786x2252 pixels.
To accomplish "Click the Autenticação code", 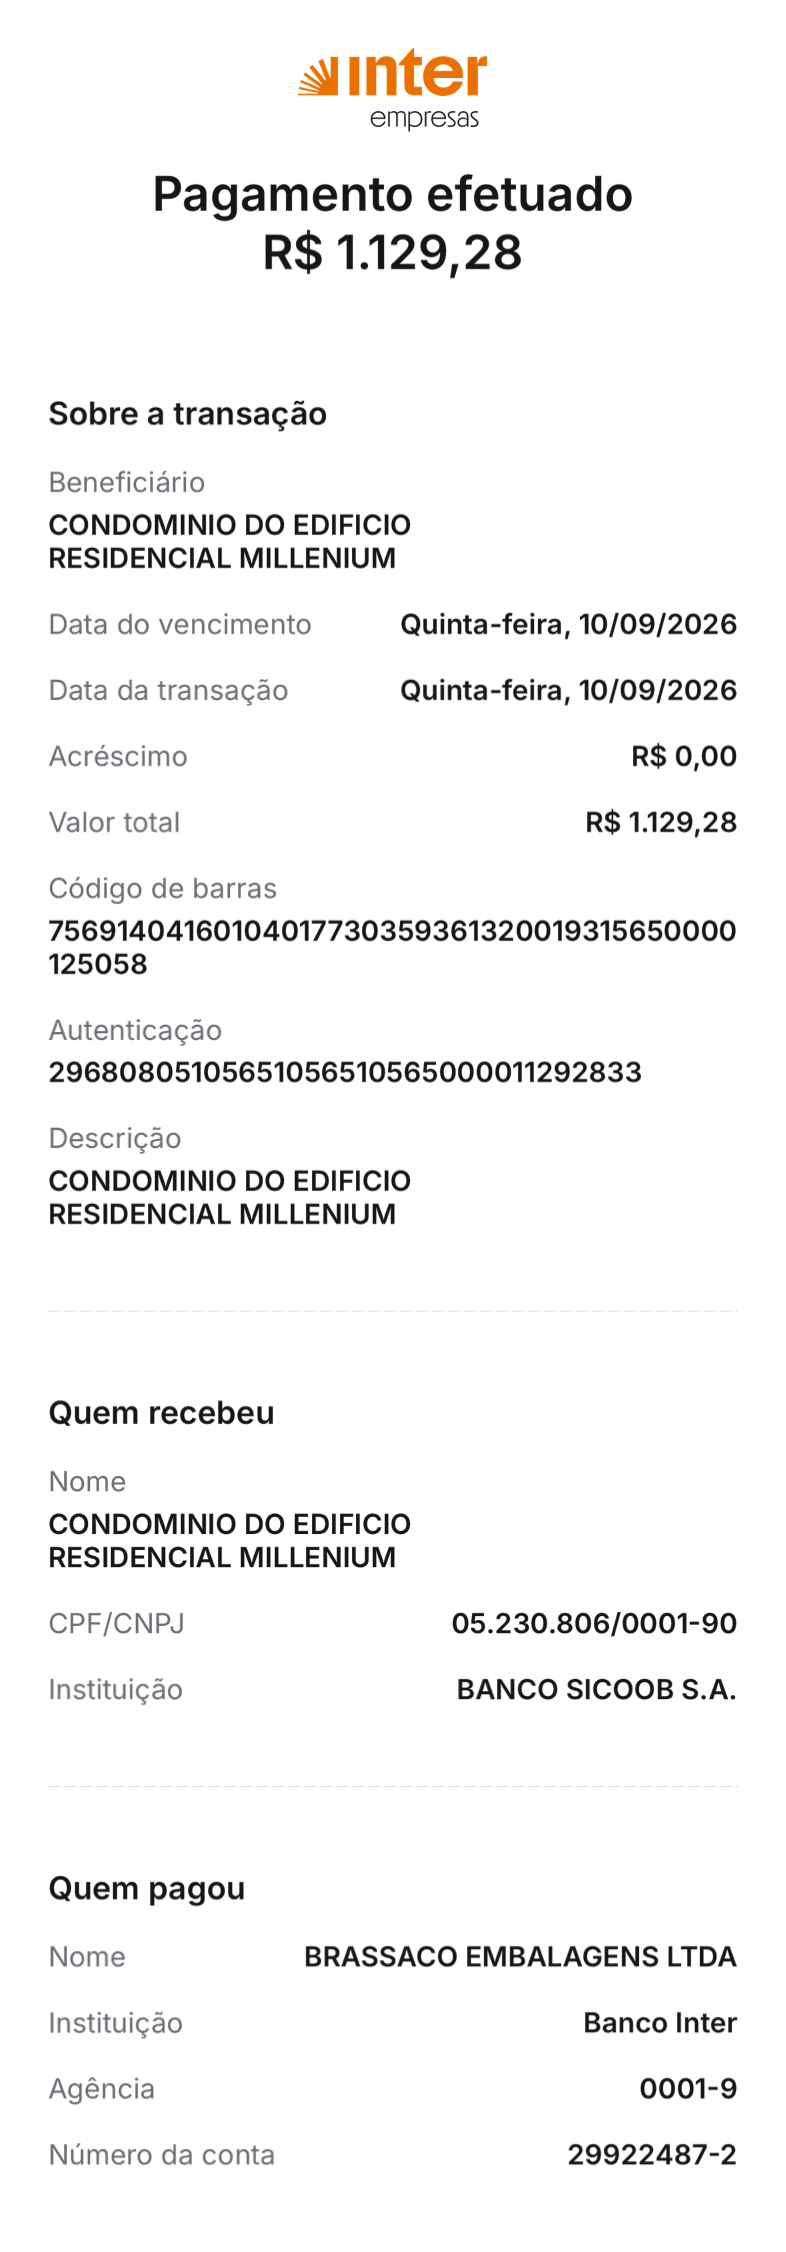I will tap(345, 1072).
